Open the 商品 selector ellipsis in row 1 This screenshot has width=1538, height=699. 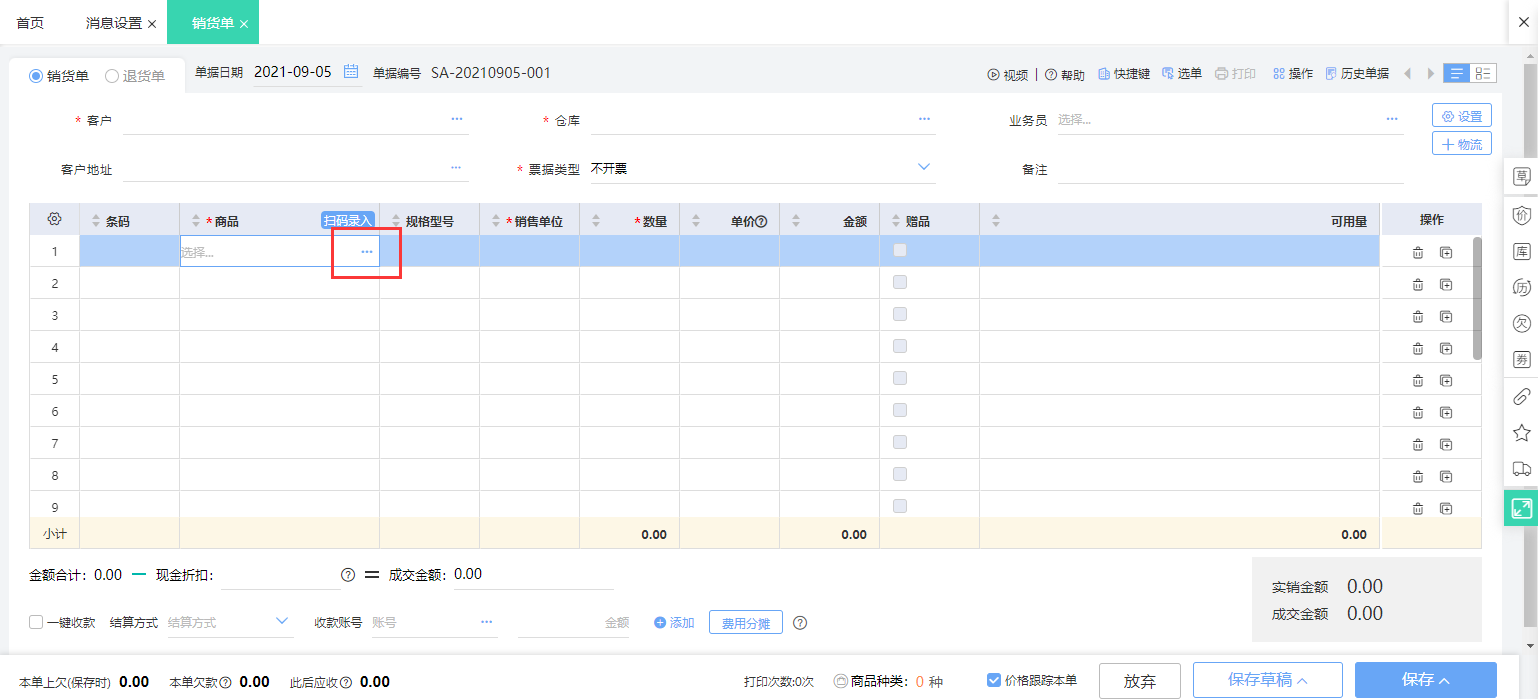[367, 252]
